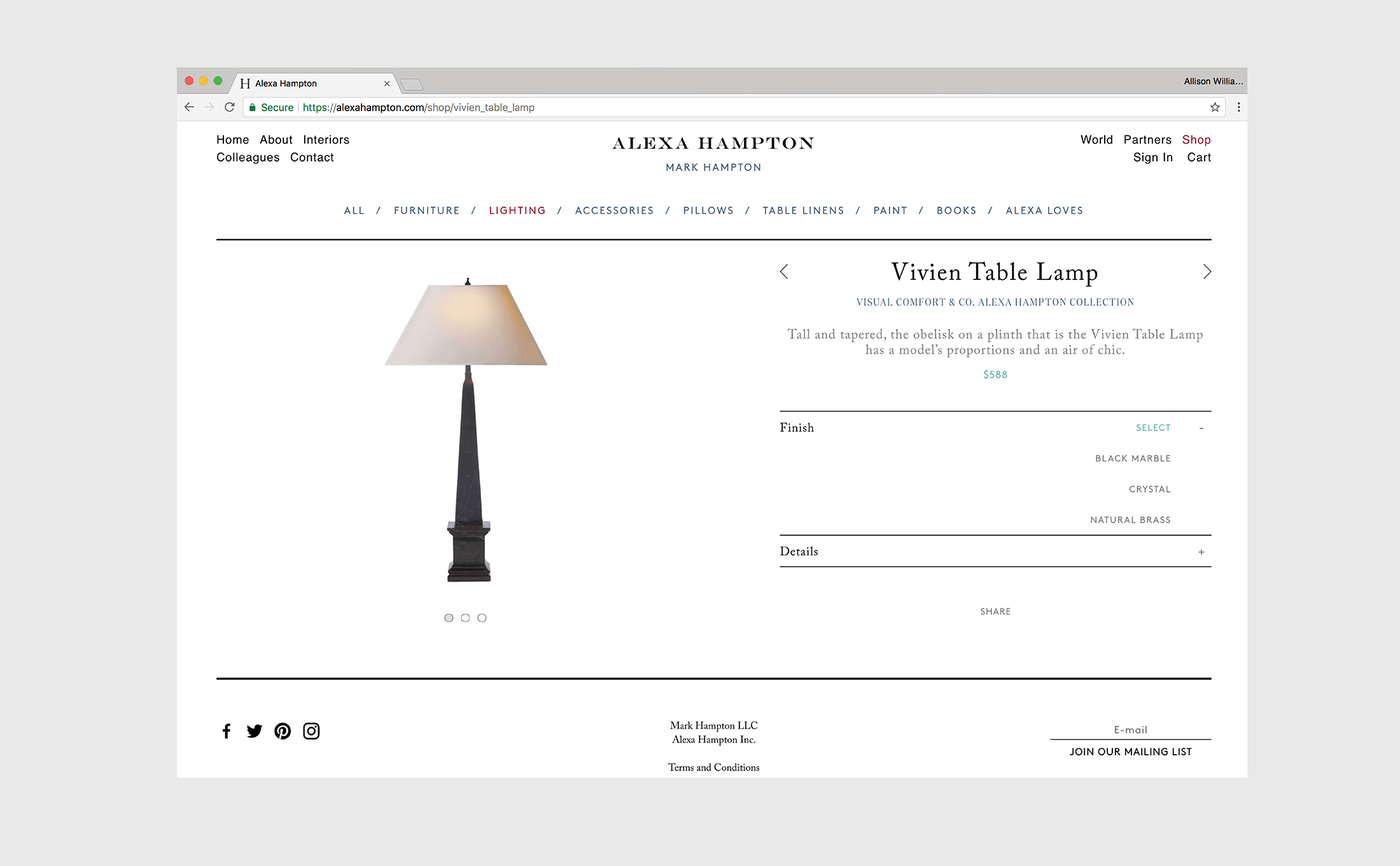
Task: Open the Instagram icon in footer
Action: (x=311, y=731)
